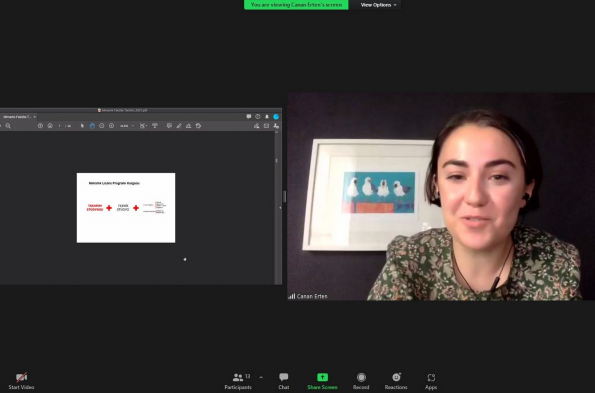Click the next page down-arrow icon
The image size is (595, 393).
click(50, 126)
